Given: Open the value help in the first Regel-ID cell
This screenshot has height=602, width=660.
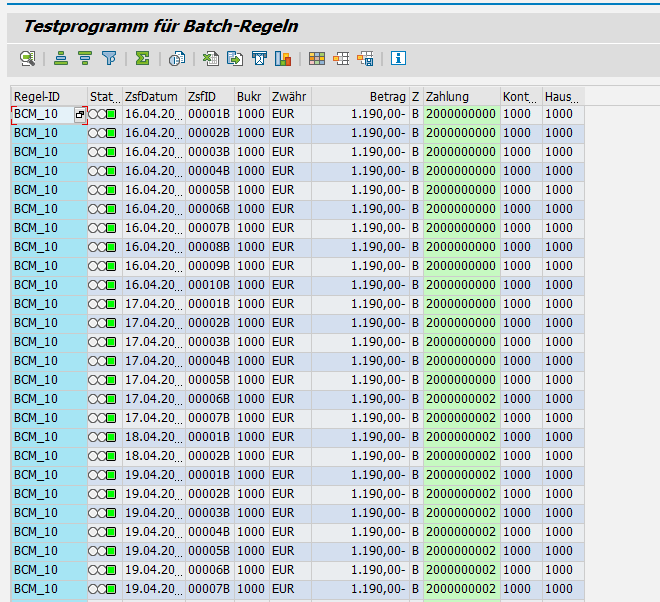Looking at the screenshot, I should 80,114.
